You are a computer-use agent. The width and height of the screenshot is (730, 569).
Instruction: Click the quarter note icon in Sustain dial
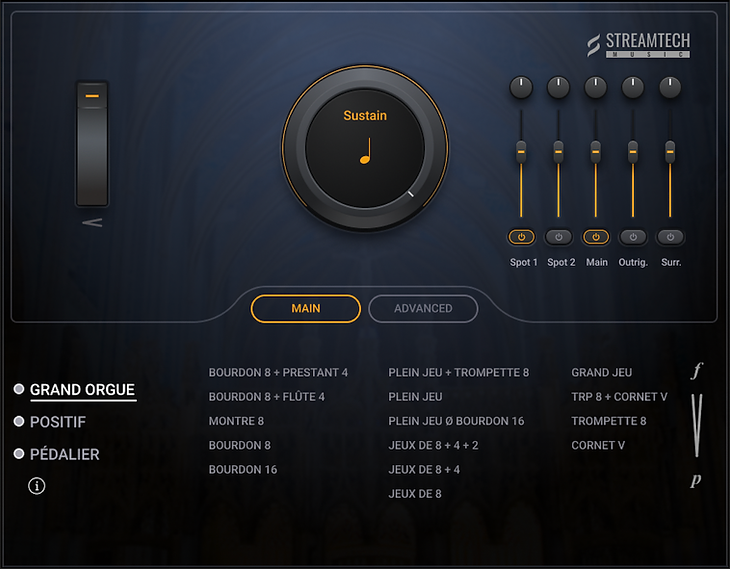pos(366,151)
